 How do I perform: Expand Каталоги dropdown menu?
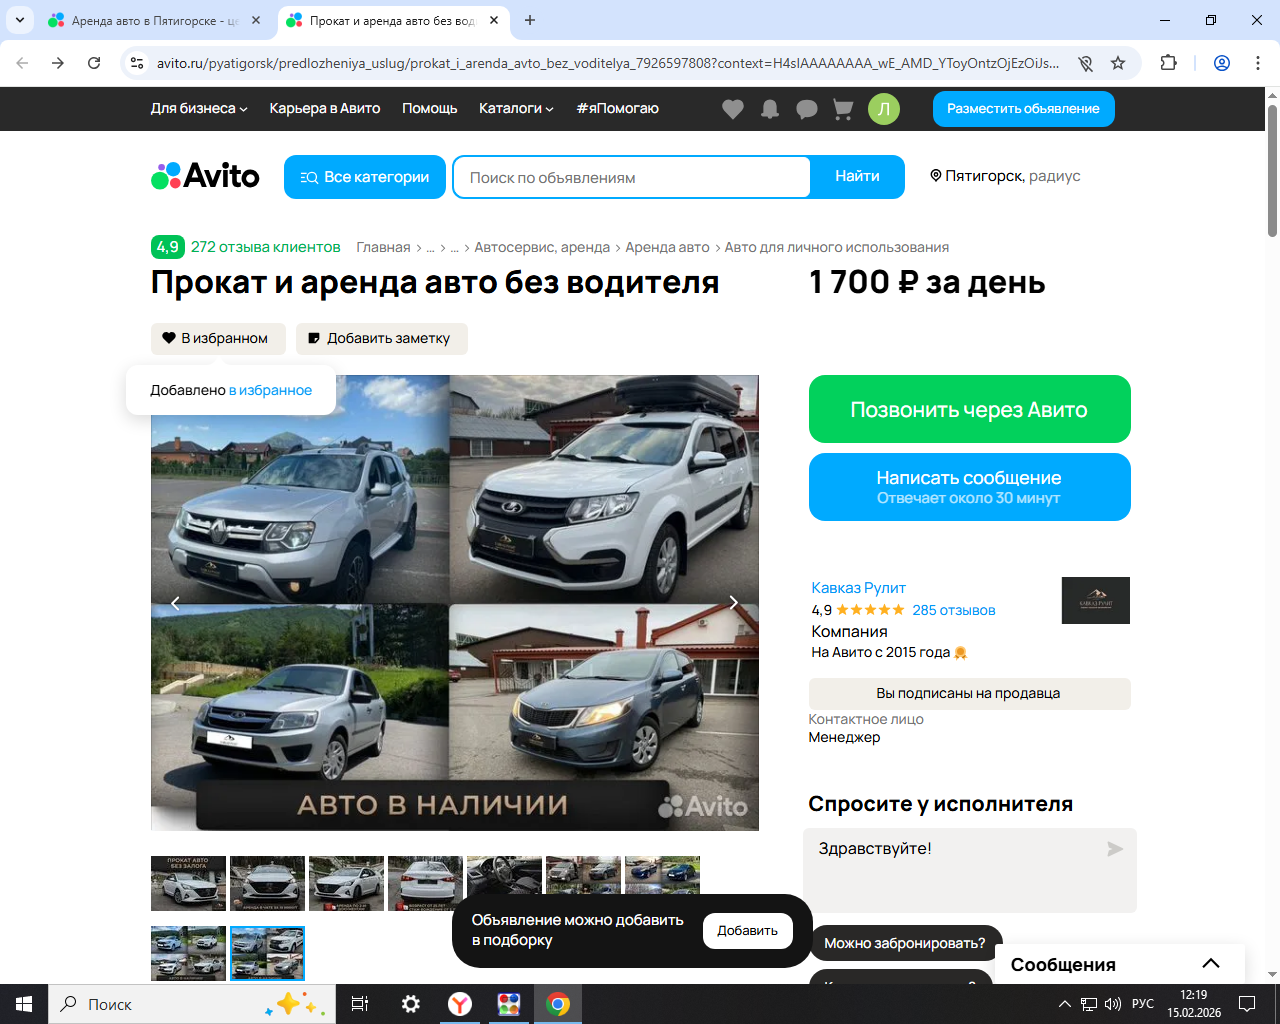[516, 109]
